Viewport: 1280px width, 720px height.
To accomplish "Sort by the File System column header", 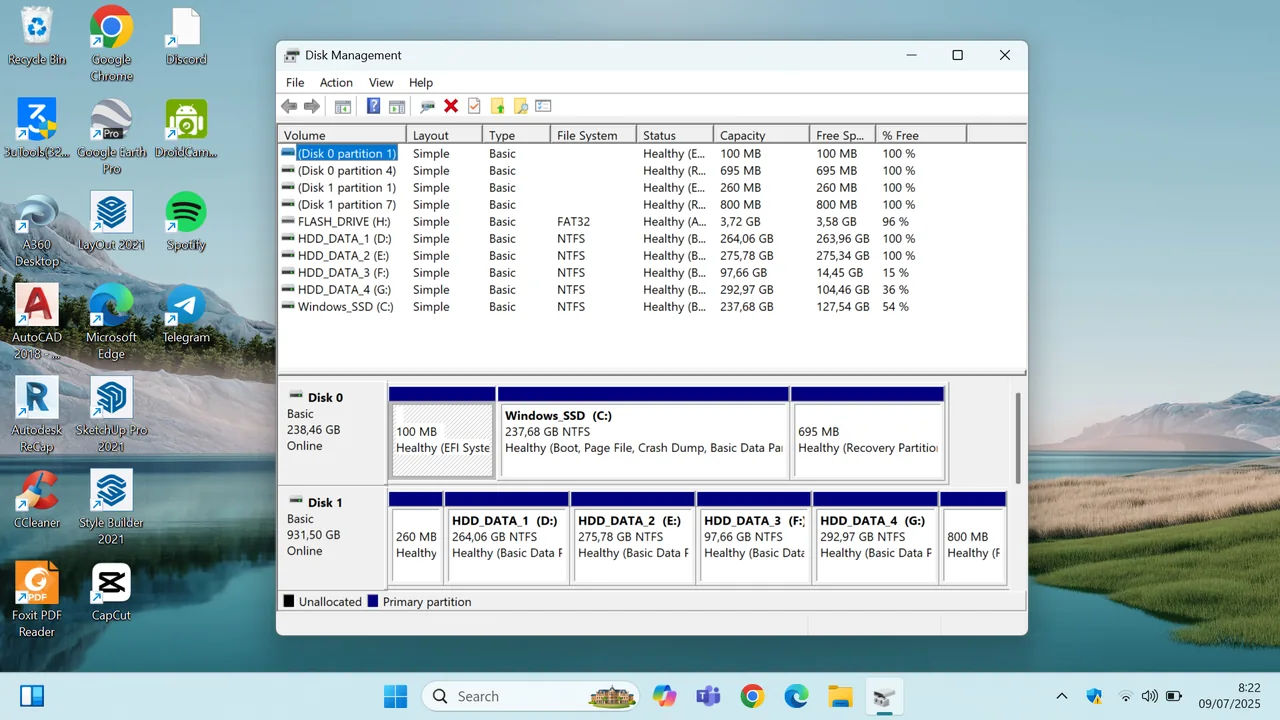I will (593, 135).
